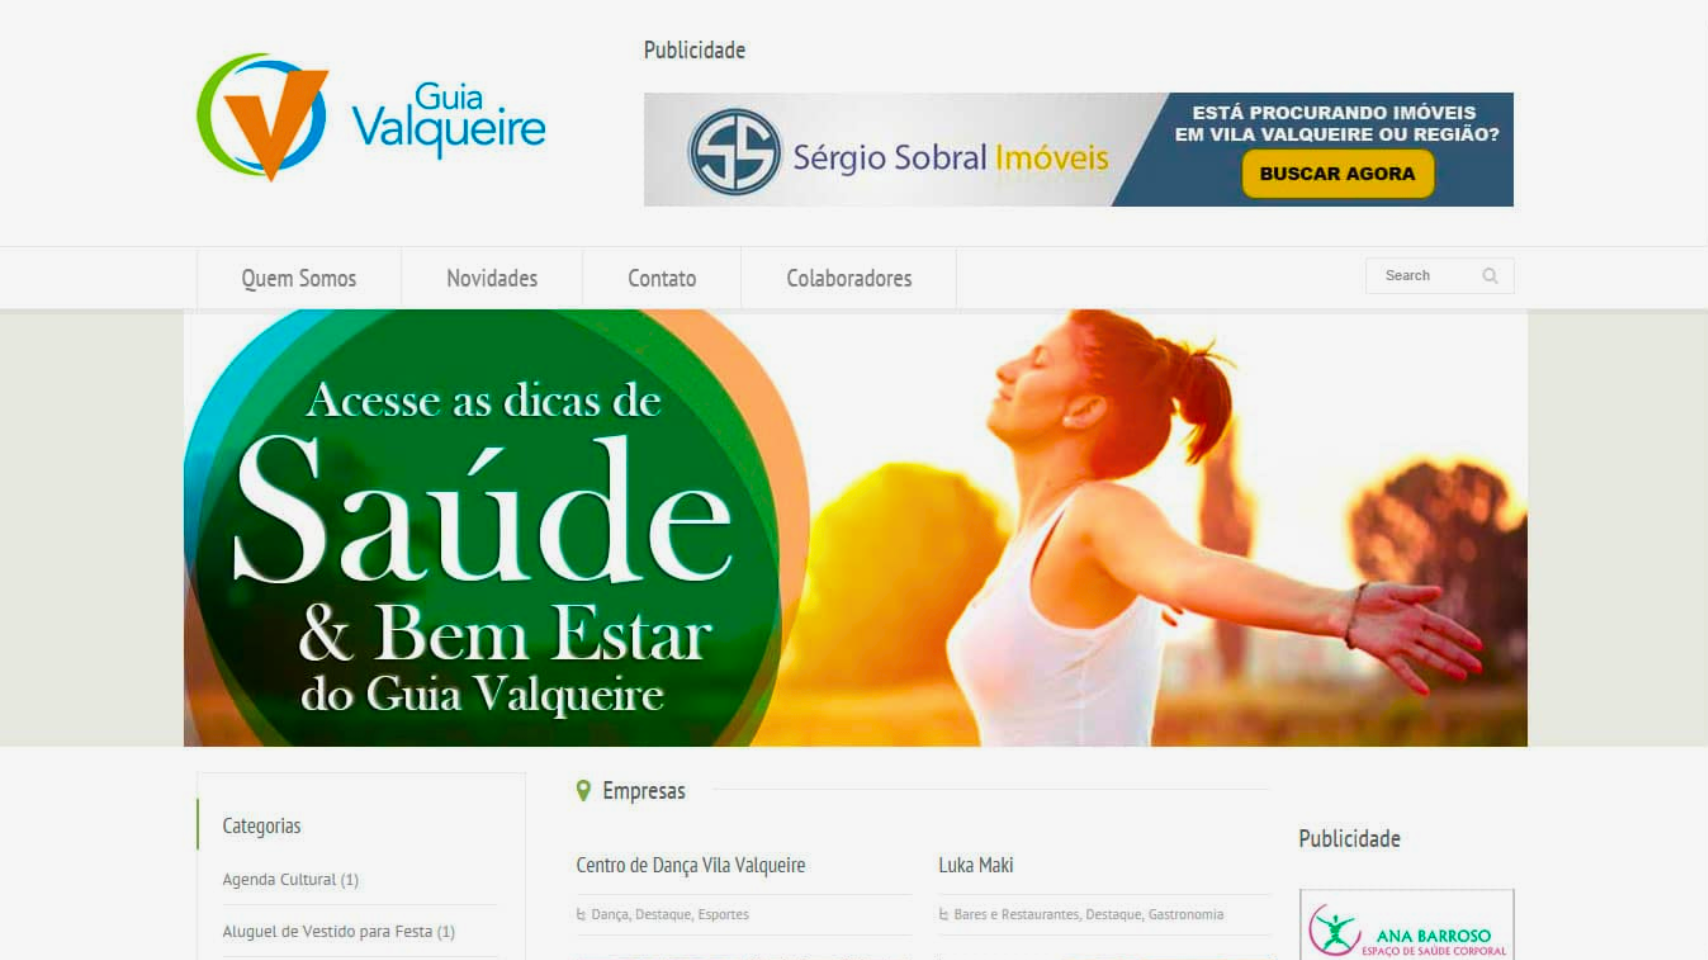The width and height of the screenshot is (1708, 960).
Task: Click inside the Search input field
Action: click(1420, 275)
